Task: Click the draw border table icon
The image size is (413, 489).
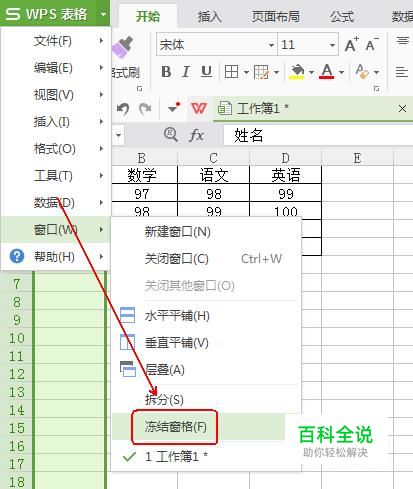Action: [x=261, y=72]
